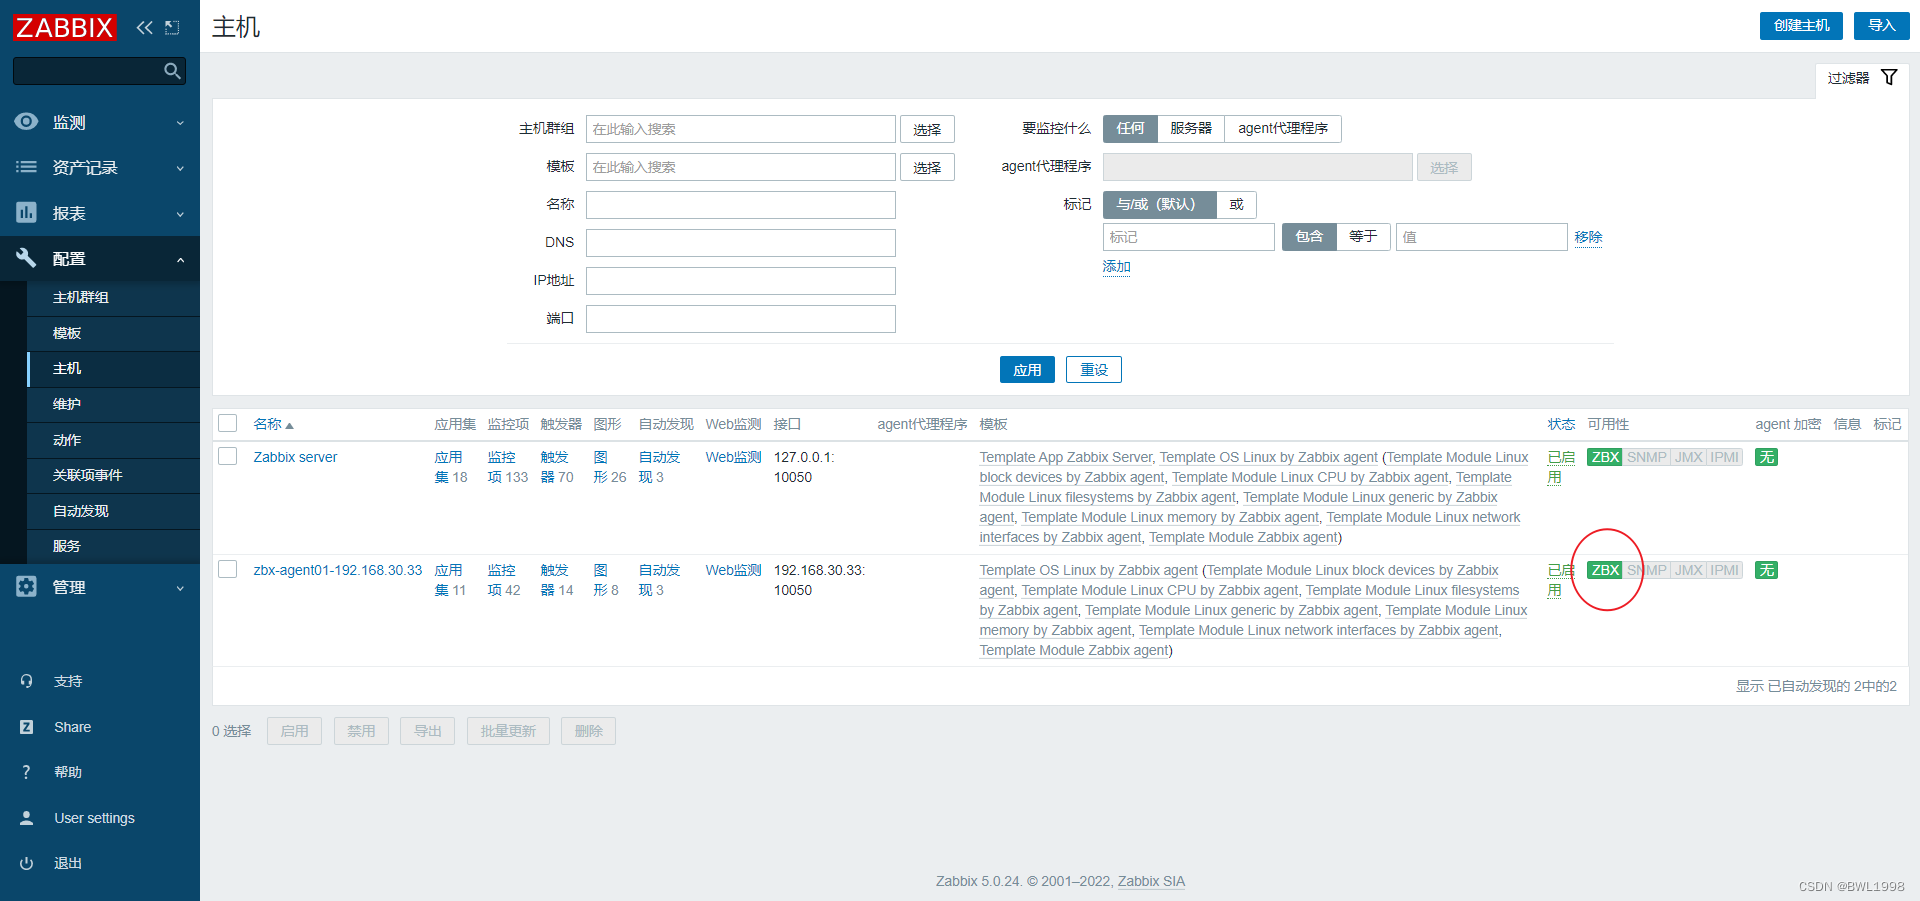Click 移除 tag link
This screenshot has width=1920, height=901.
tap(1588, 237)
